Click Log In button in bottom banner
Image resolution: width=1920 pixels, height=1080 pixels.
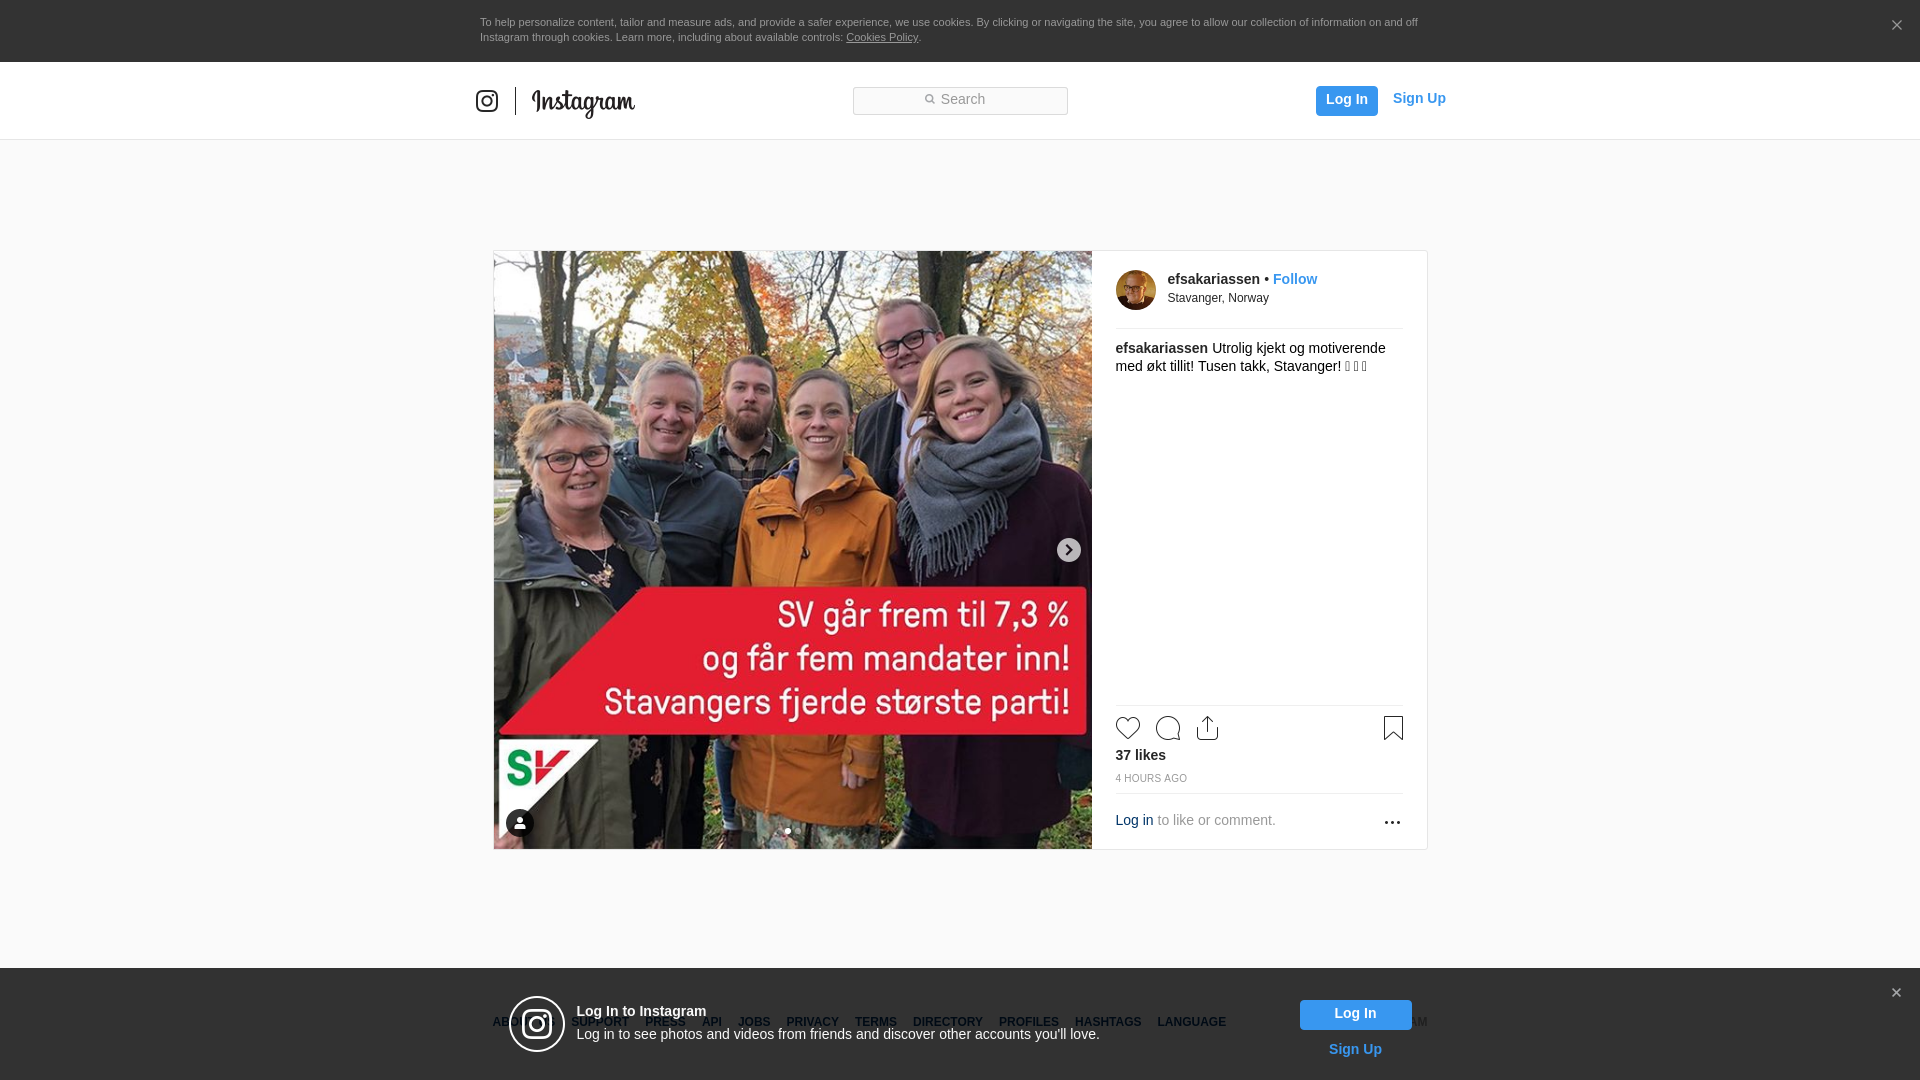pos(1355,1015)
